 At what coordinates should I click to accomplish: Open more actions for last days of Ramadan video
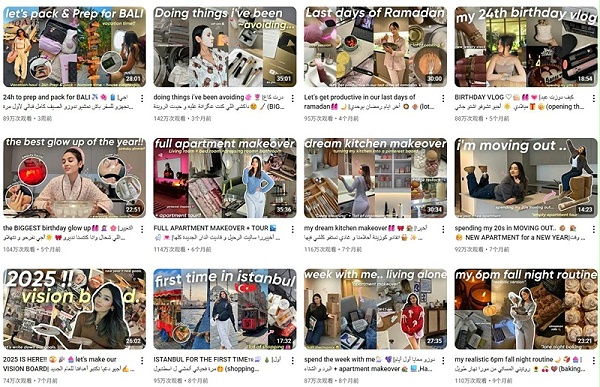[x=443, y=98]
